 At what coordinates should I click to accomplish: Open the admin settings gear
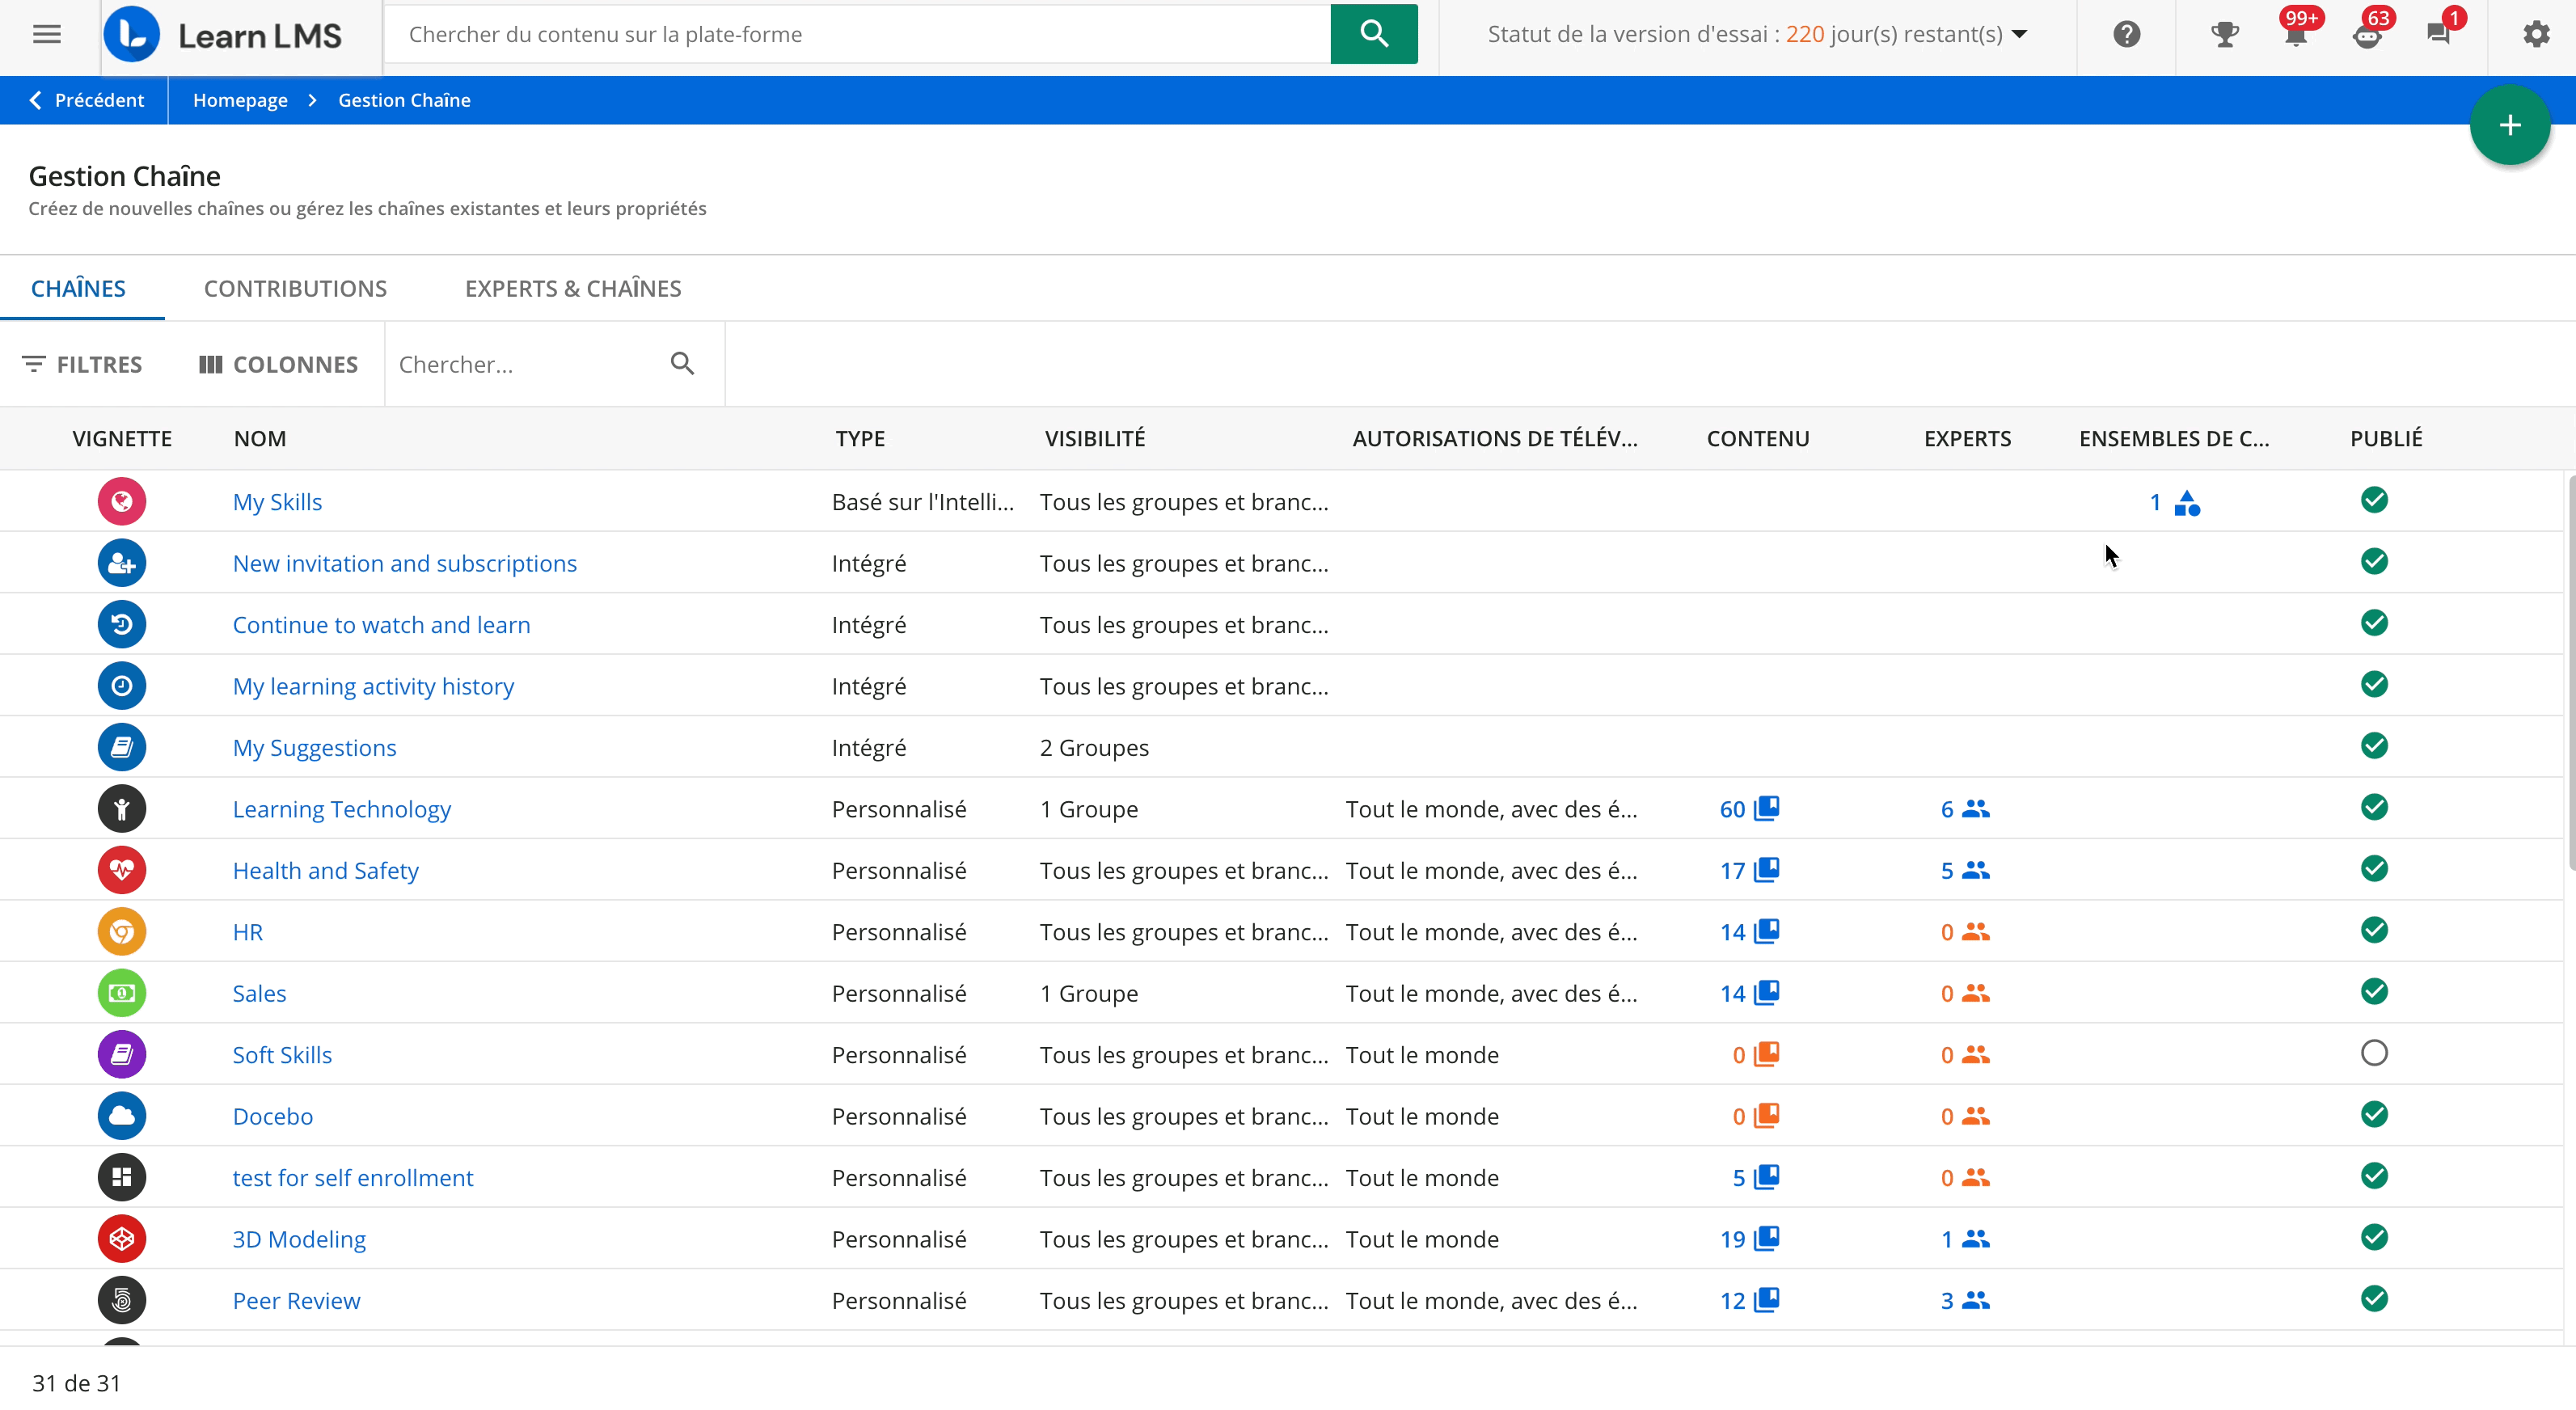2535,35
